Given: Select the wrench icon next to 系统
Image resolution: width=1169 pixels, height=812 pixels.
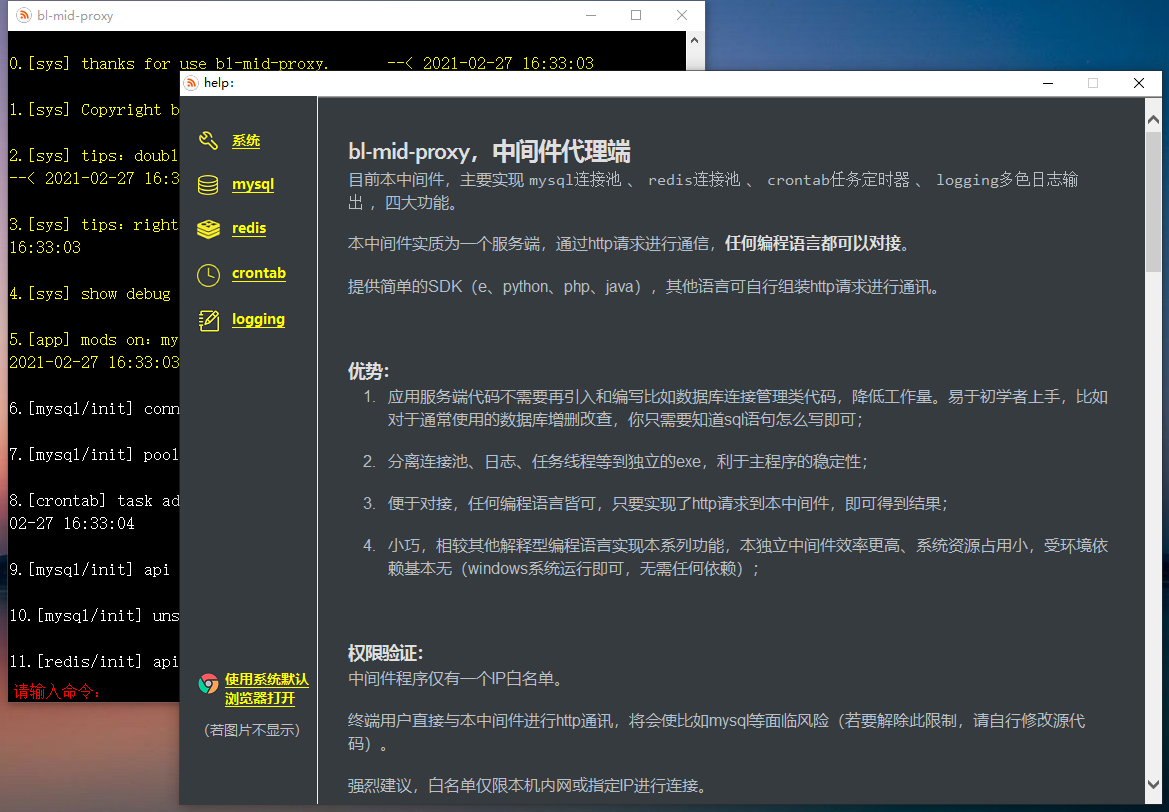Looking at the screenshot, I should [x=210, y=140].
